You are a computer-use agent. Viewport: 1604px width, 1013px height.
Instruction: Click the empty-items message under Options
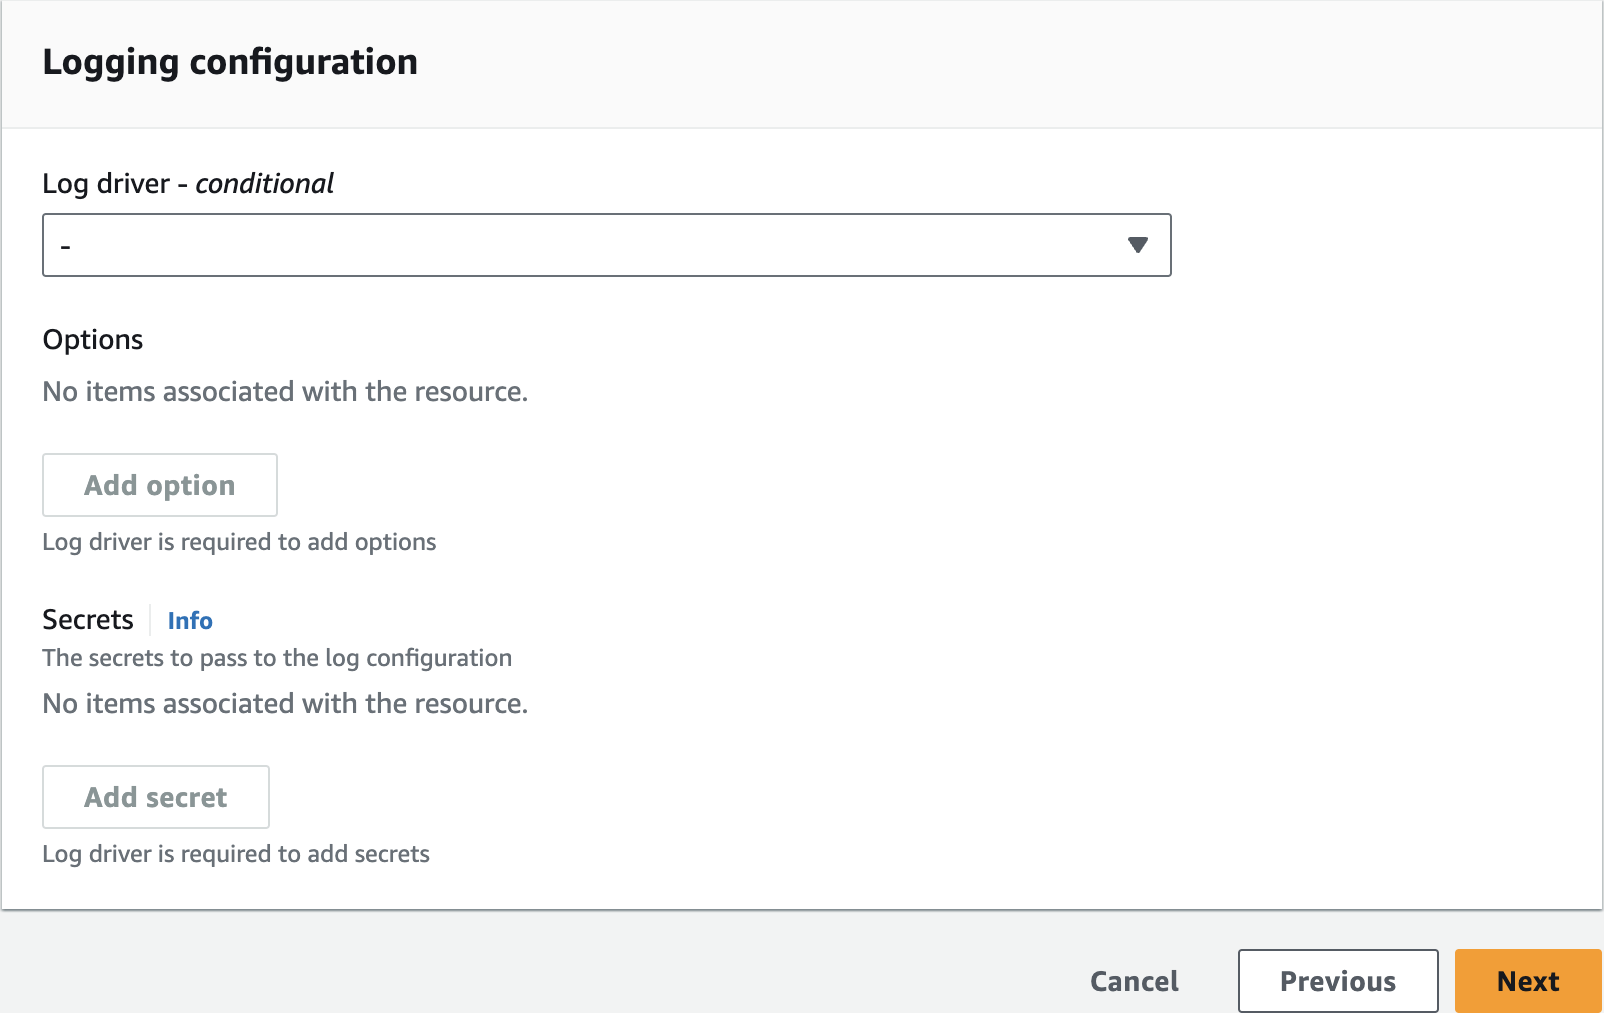pyautogui.click(x=285, y=392)
